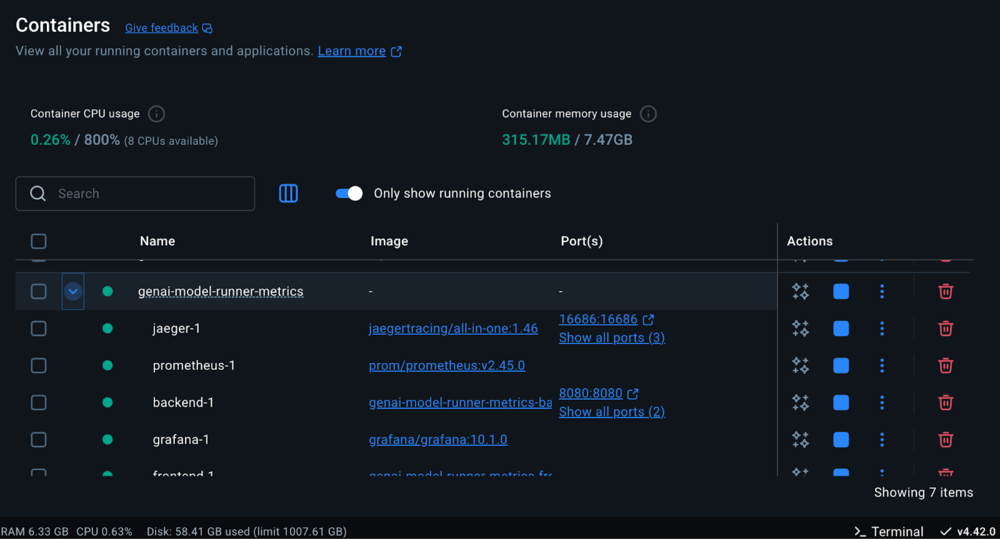Toggle Only show running containers switch
Screen dimensions: 1000x539
[x=349, y=194]
